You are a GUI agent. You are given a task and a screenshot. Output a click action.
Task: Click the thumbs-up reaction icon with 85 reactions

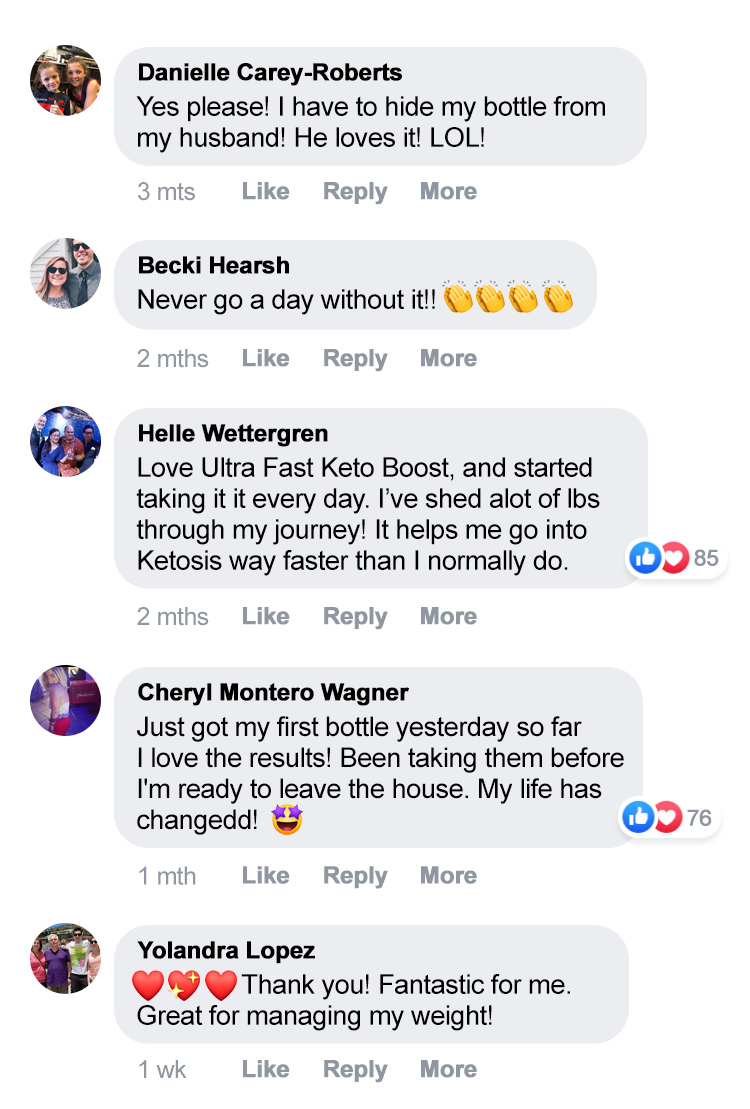[645, 558]
